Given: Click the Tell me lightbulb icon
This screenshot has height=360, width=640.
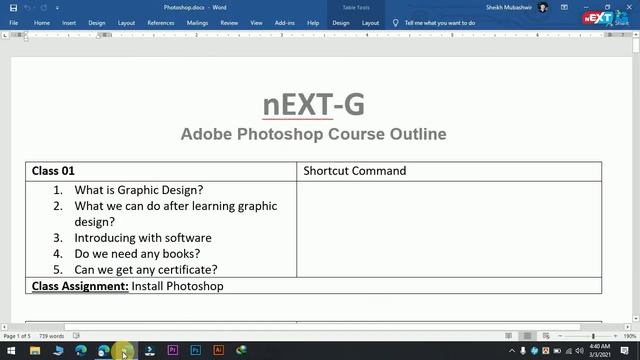Looking at the screenshot, I should (395, 23).
